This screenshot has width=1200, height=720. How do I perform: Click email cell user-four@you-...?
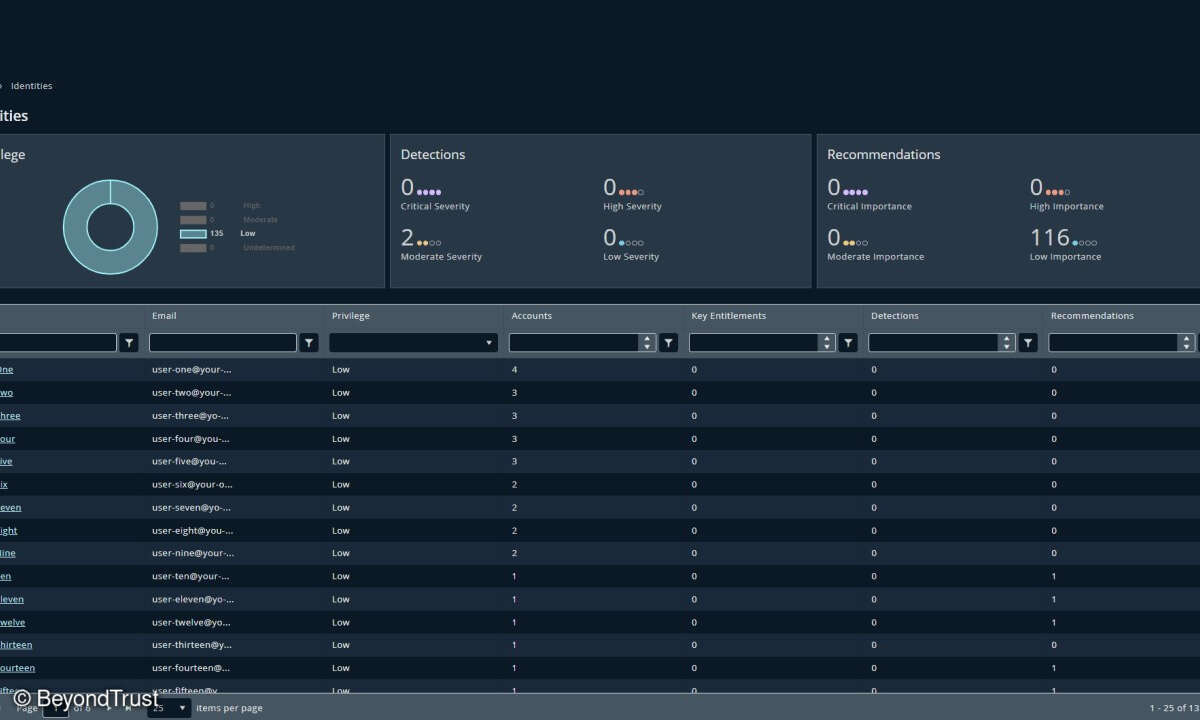191,439
